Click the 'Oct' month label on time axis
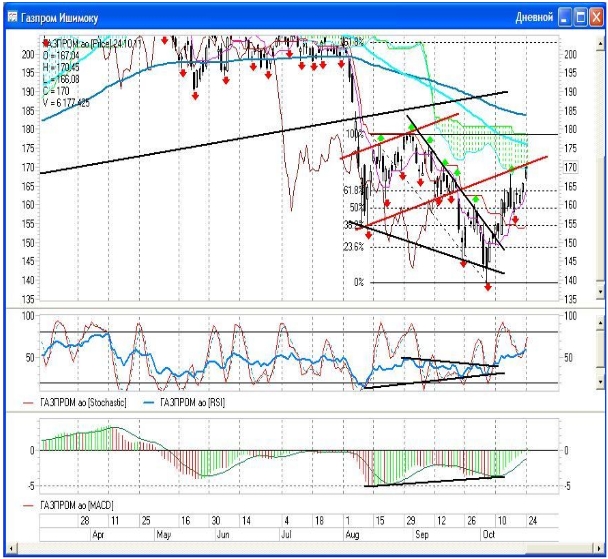 489,535
